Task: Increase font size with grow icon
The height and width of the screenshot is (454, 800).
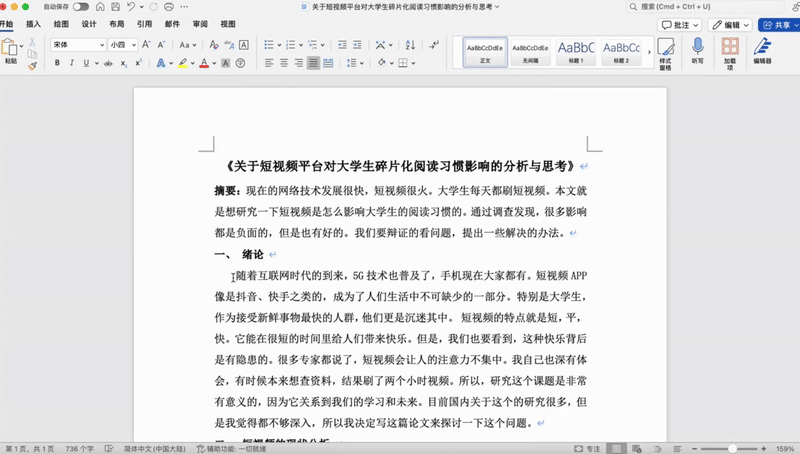Action: (x=146, y=45)
